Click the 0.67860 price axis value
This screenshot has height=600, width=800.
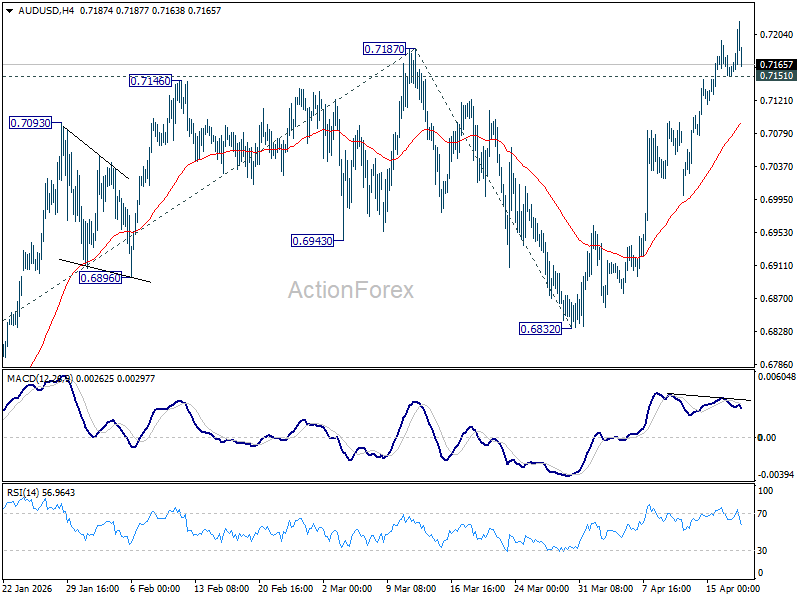777,364
